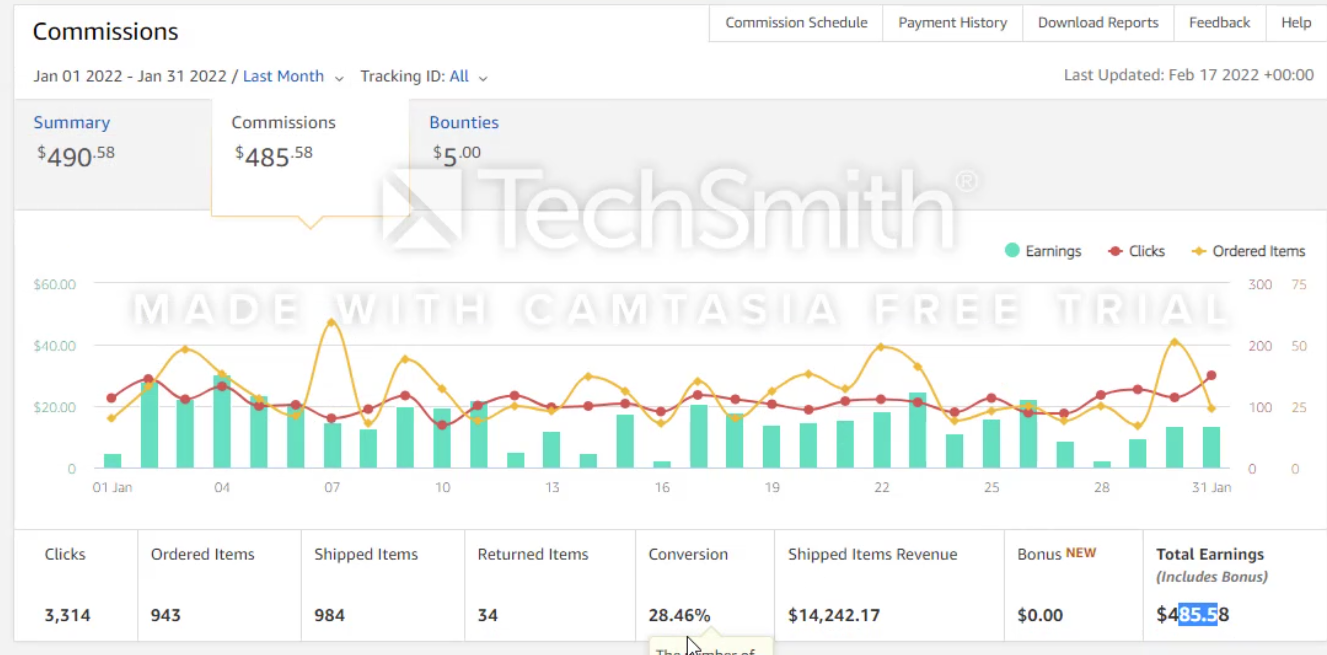Click the Total Earnings amount
1327x655 pixels.
1193,615
